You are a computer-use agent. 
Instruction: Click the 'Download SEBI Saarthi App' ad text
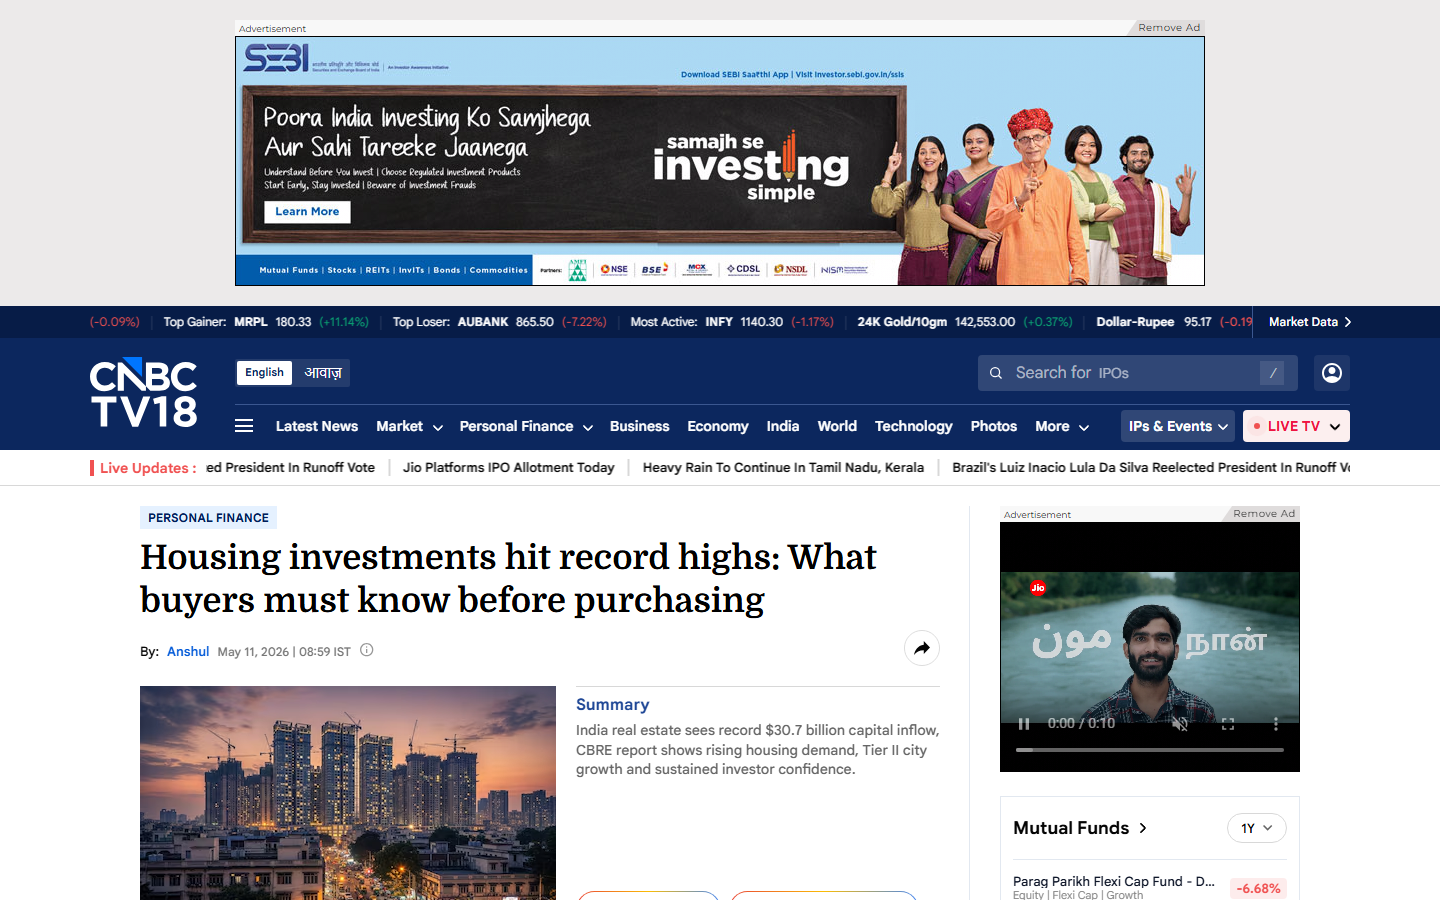click(735, 74)
